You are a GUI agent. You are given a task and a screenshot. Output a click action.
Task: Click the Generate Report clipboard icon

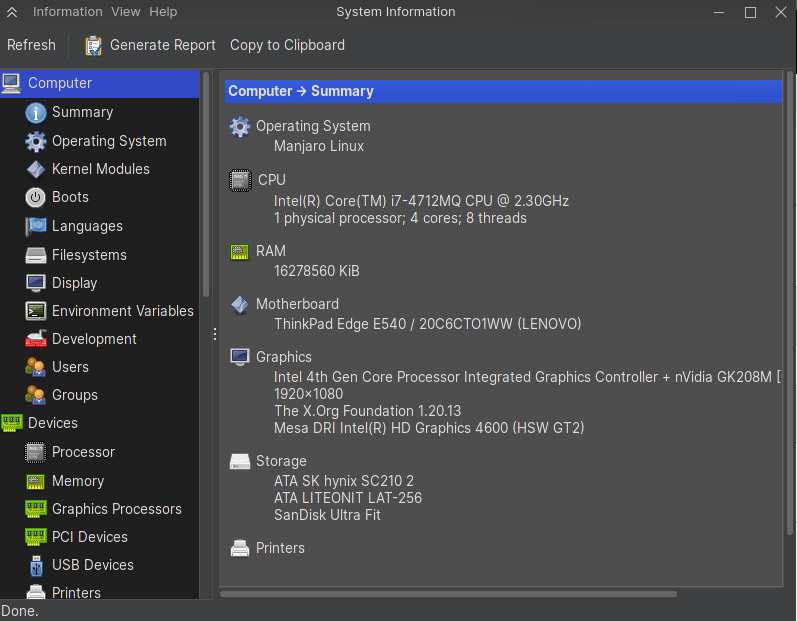point(94,46)
